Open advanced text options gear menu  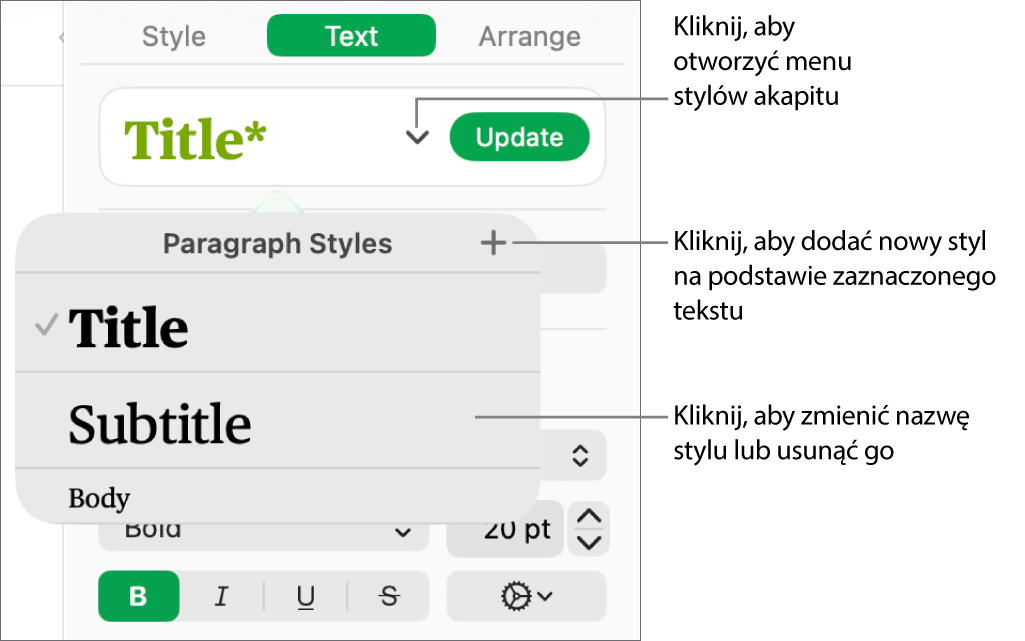click(527, 596)
